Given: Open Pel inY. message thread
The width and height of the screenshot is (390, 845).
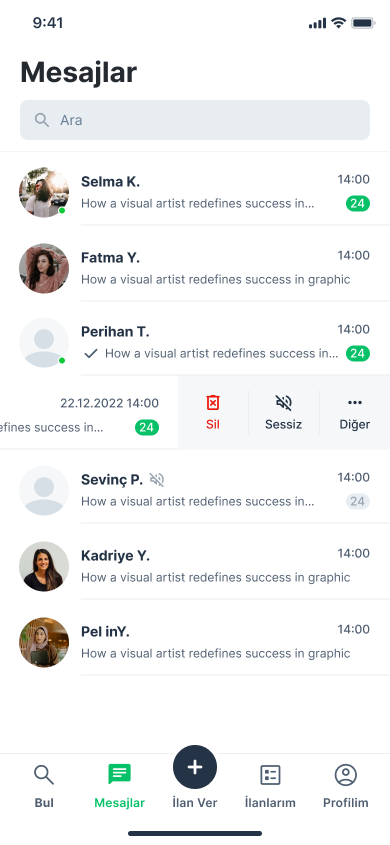Looking at the screenshot, I should click(195, 642).
